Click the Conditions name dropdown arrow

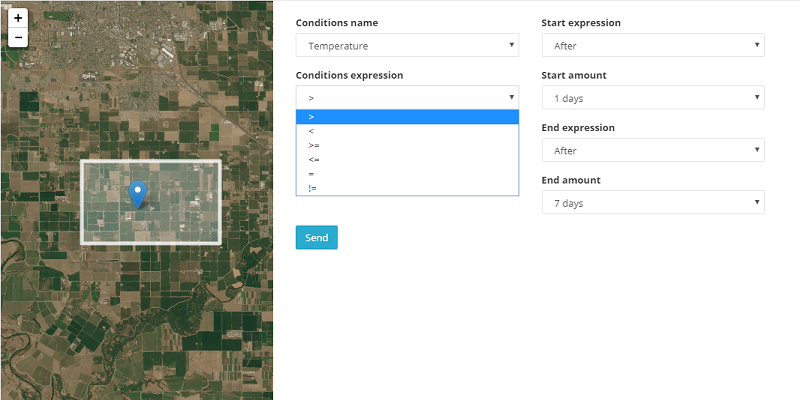(512, 46)
